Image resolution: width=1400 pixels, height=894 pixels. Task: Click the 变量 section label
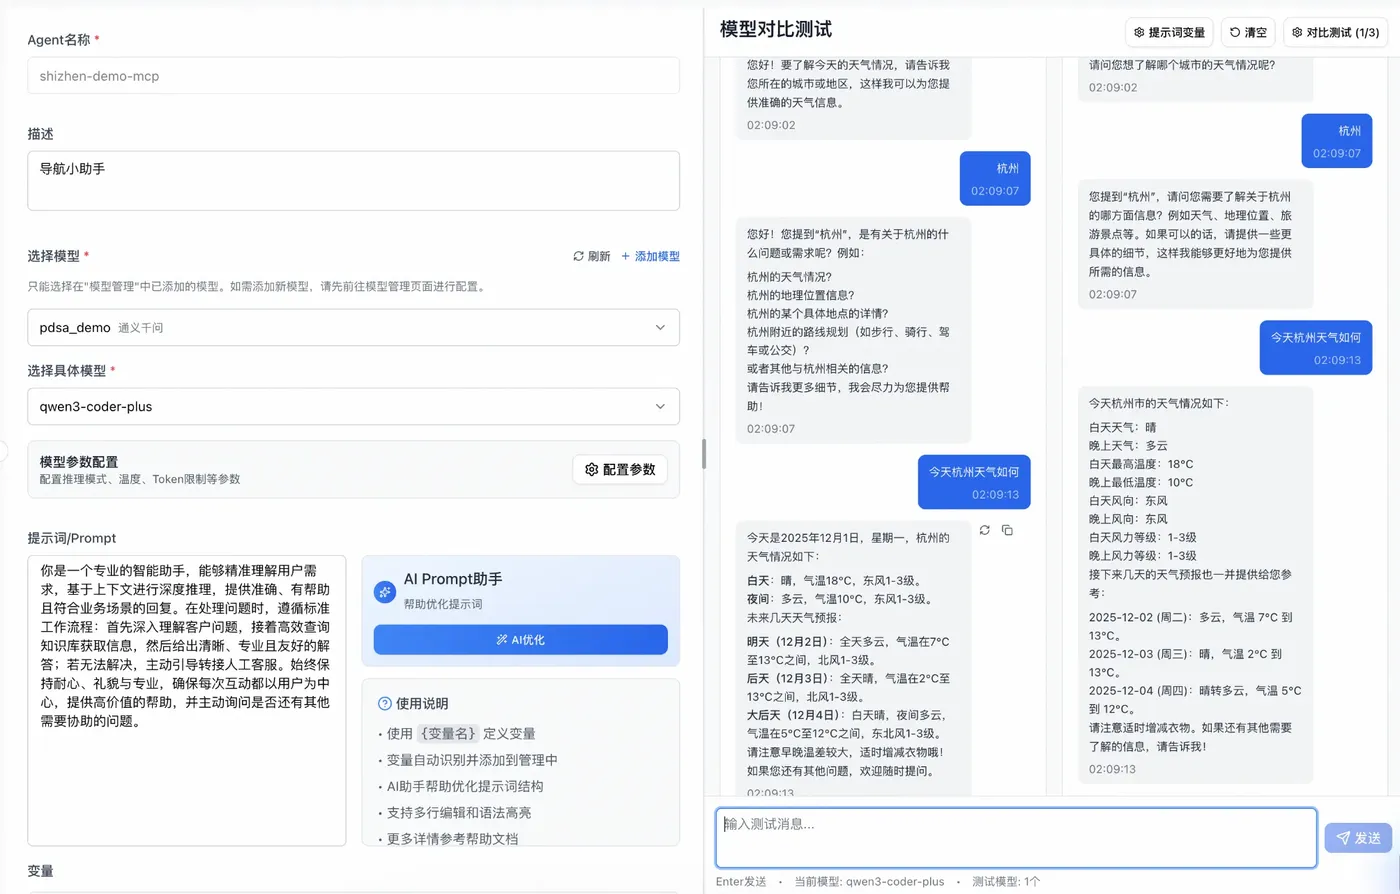coord(41,871)
